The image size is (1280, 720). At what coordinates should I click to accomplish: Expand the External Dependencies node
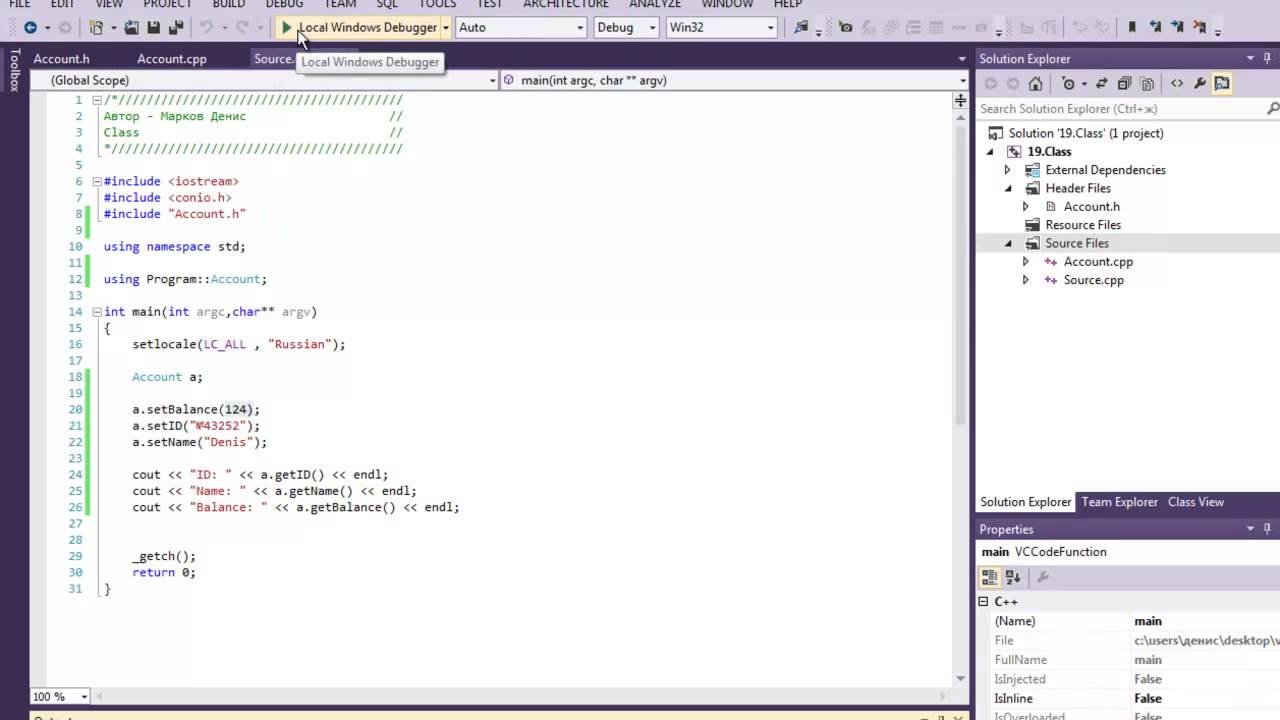click(x=1008, y=170)
